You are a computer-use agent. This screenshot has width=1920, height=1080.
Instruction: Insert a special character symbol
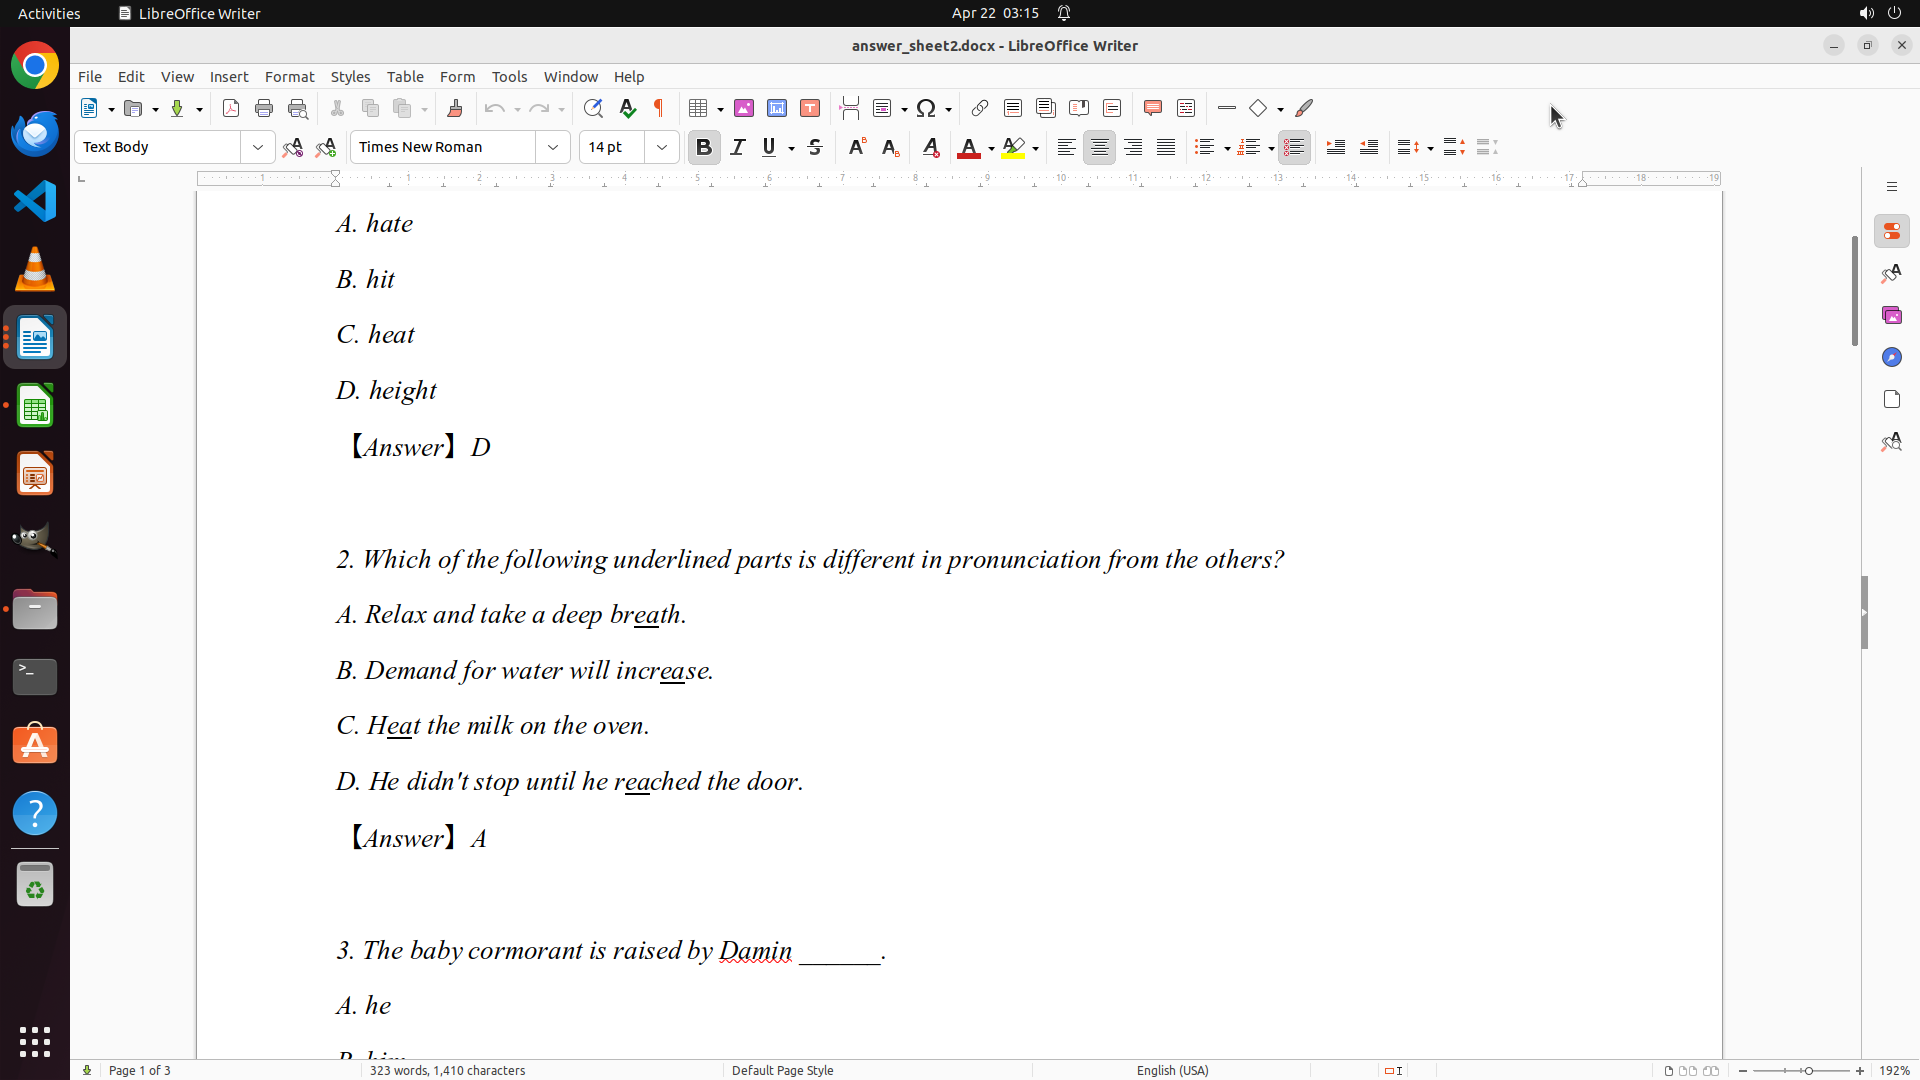(926, 108)
